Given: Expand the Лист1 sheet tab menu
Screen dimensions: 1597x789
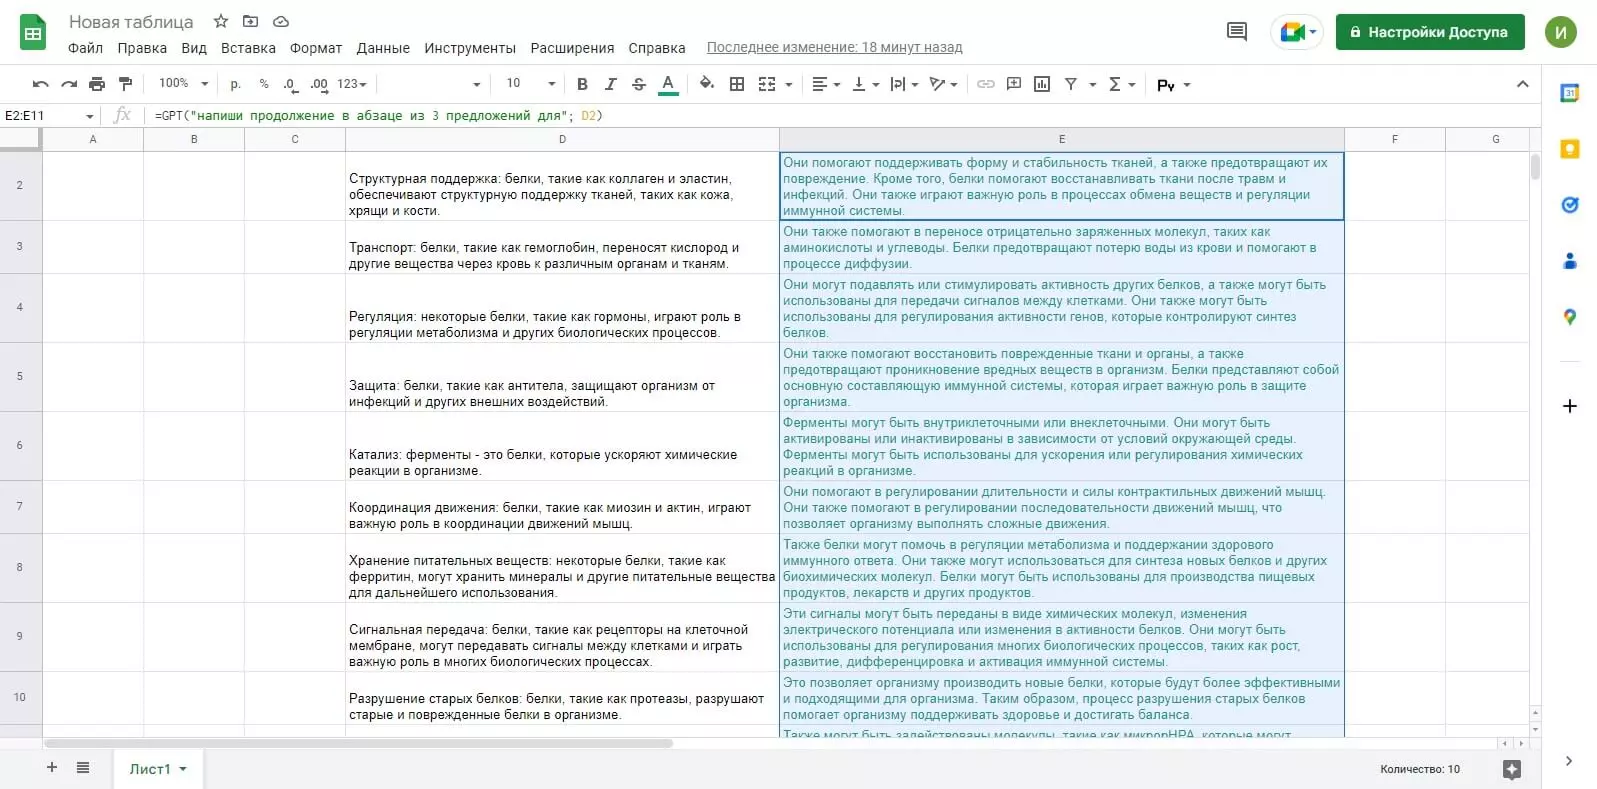Looking at the screenshot, I should pyautogui.click(x=184, y=769).
